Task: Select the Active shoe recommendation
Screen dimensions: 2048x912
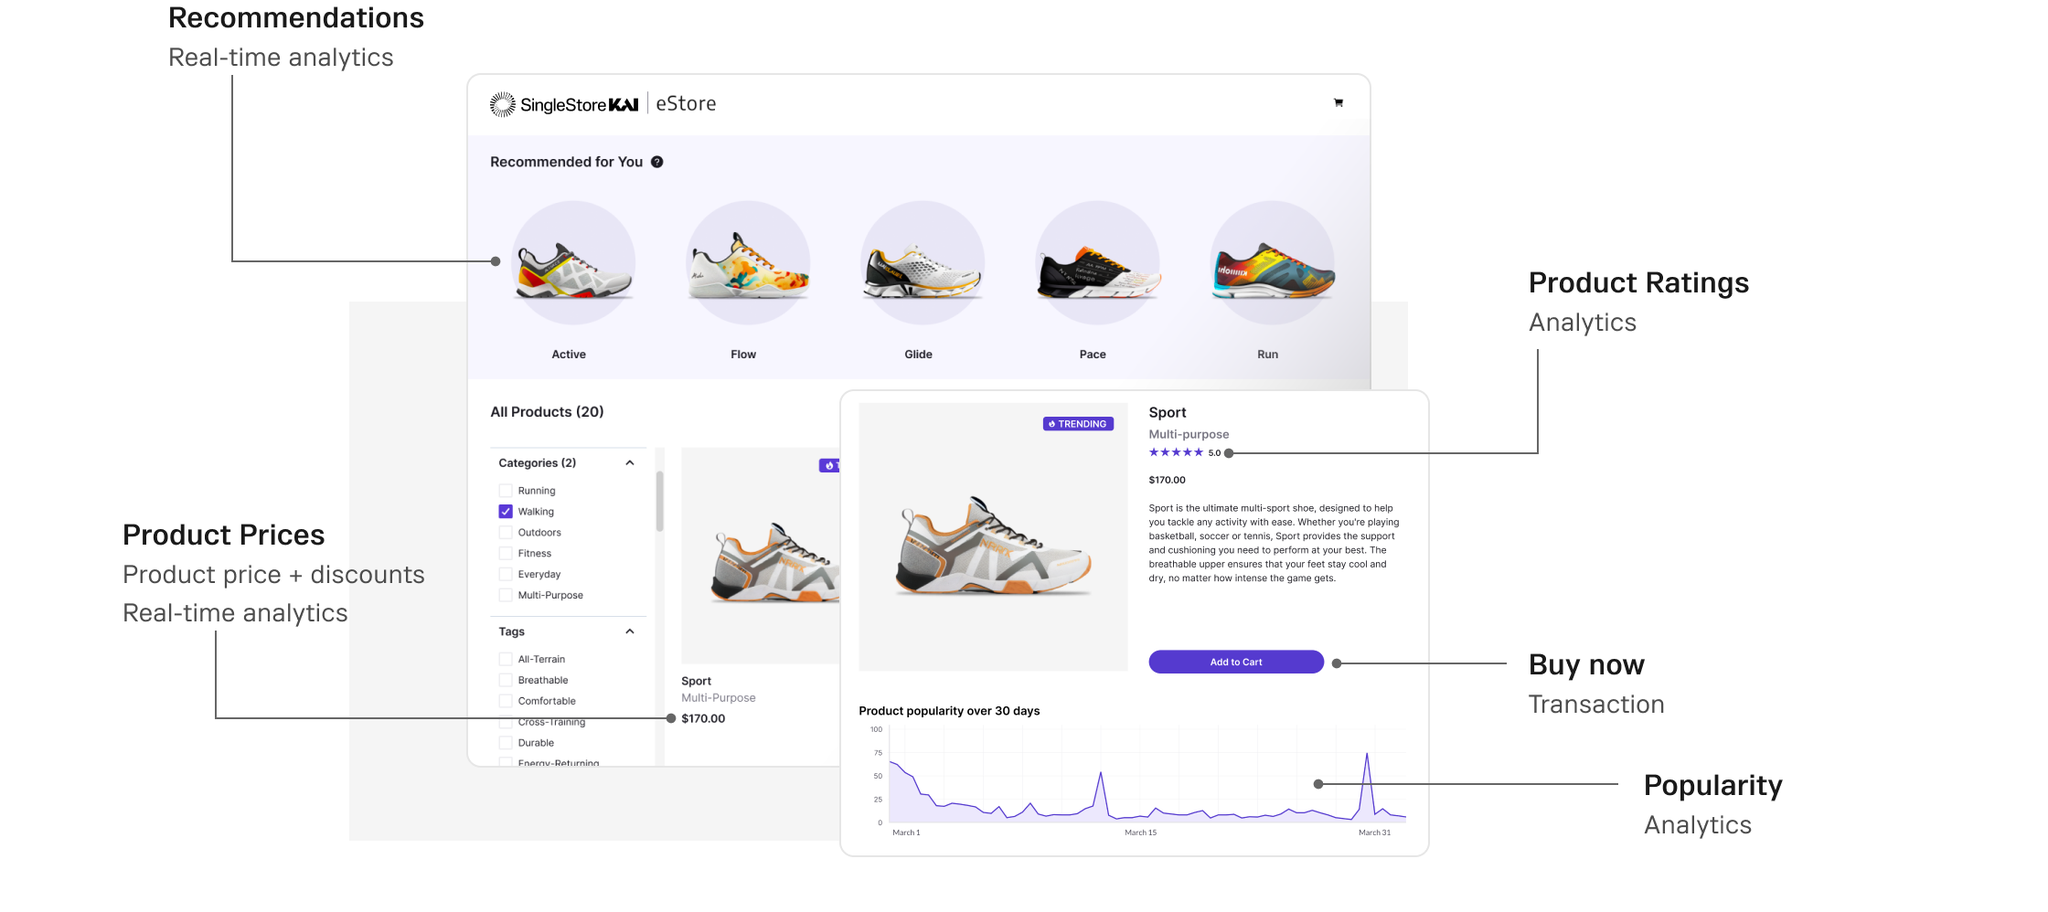Action: coord(572,262)
